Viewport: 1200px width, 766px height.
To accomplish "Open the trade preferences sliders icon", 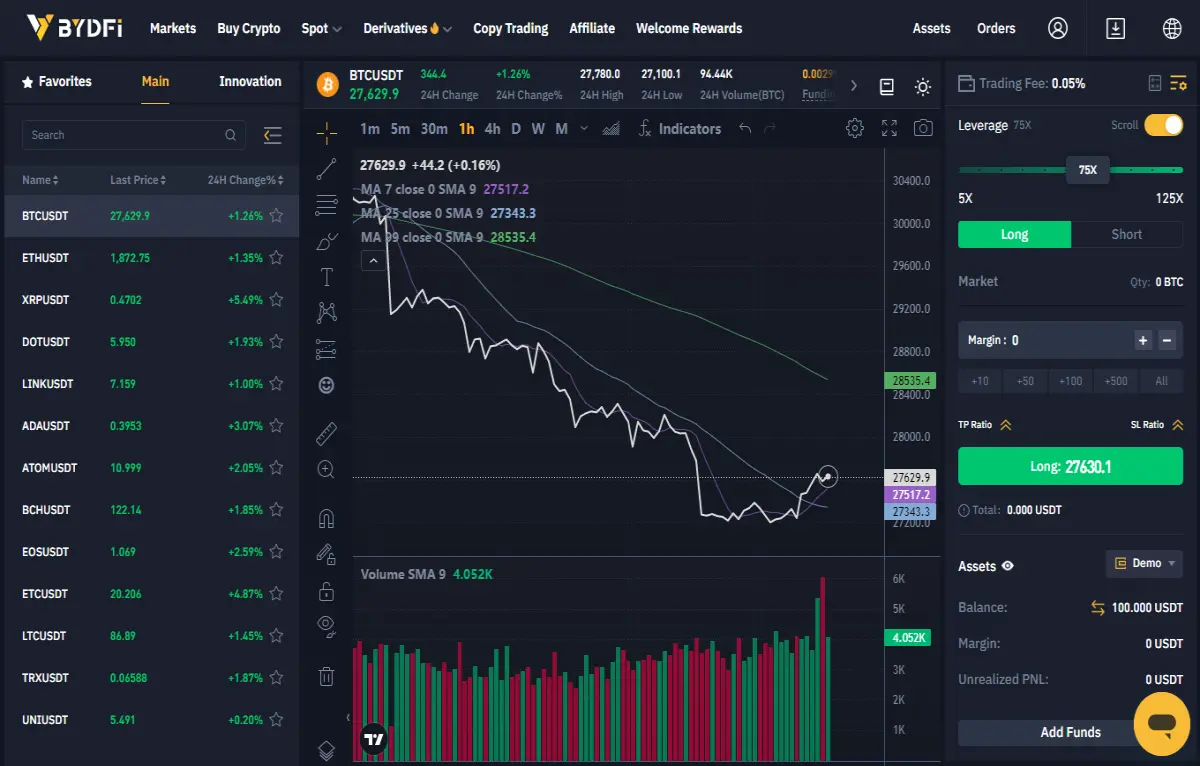I will [x=1179, y=83].
